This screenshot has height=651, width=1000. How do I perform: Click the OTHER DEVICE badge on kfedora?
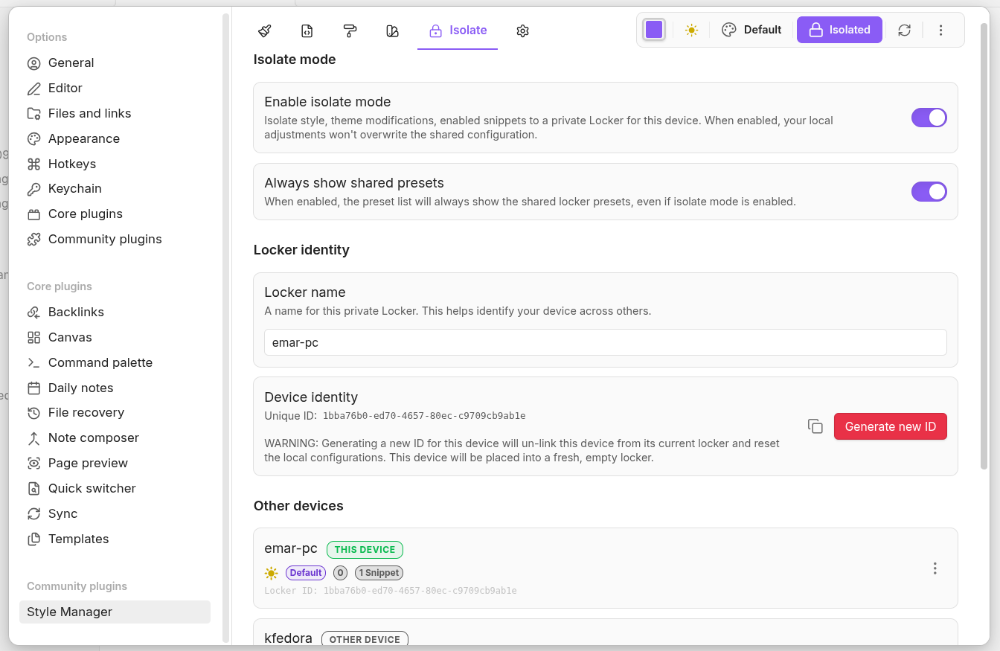[x=365, y=639]
